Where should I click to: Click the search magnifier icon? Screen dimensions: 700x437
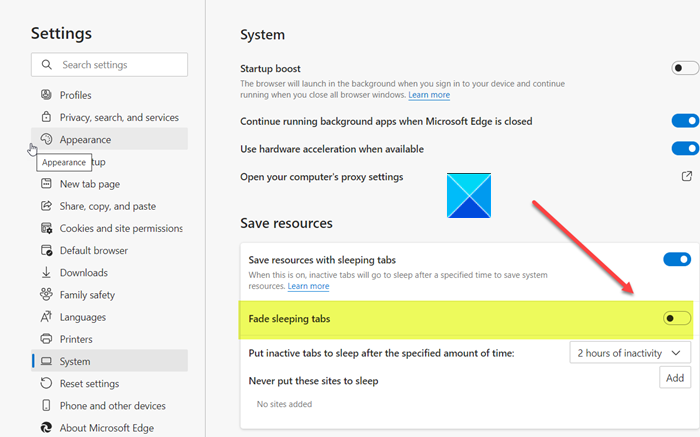click(46, 65)
